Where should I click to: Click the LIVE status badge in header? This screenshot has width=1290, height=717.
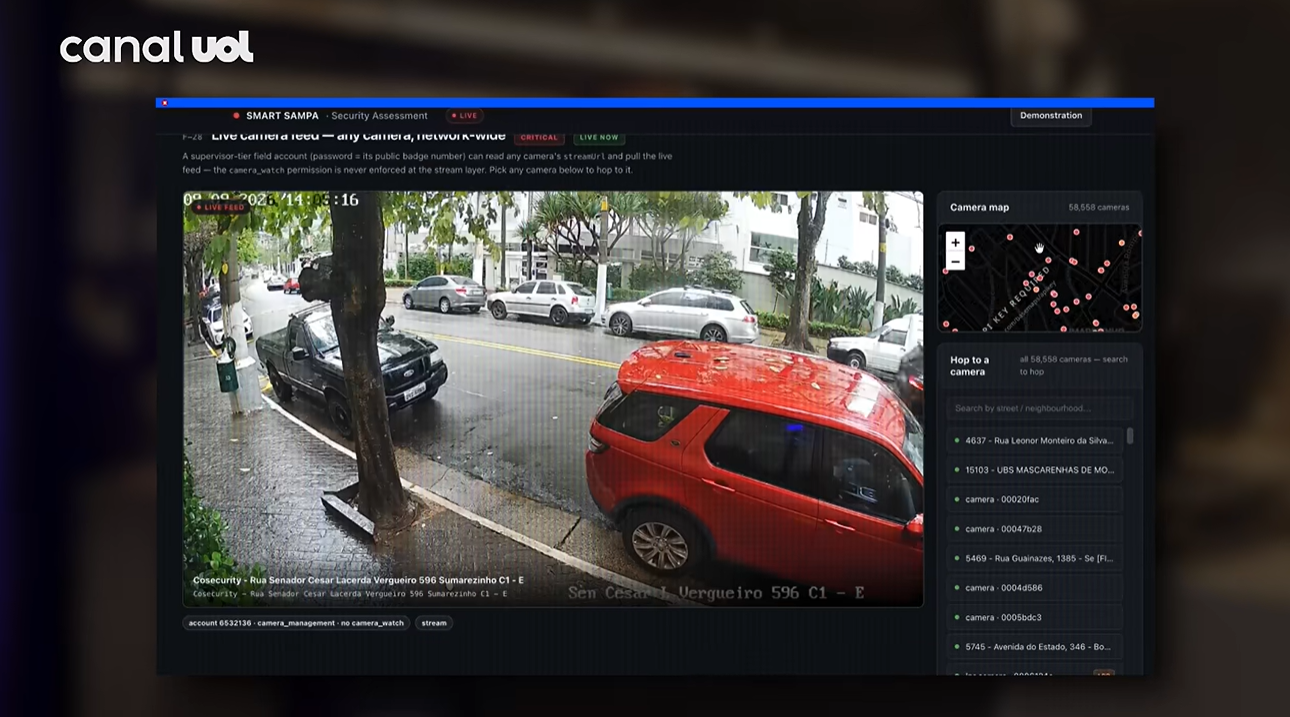(464, 116)
